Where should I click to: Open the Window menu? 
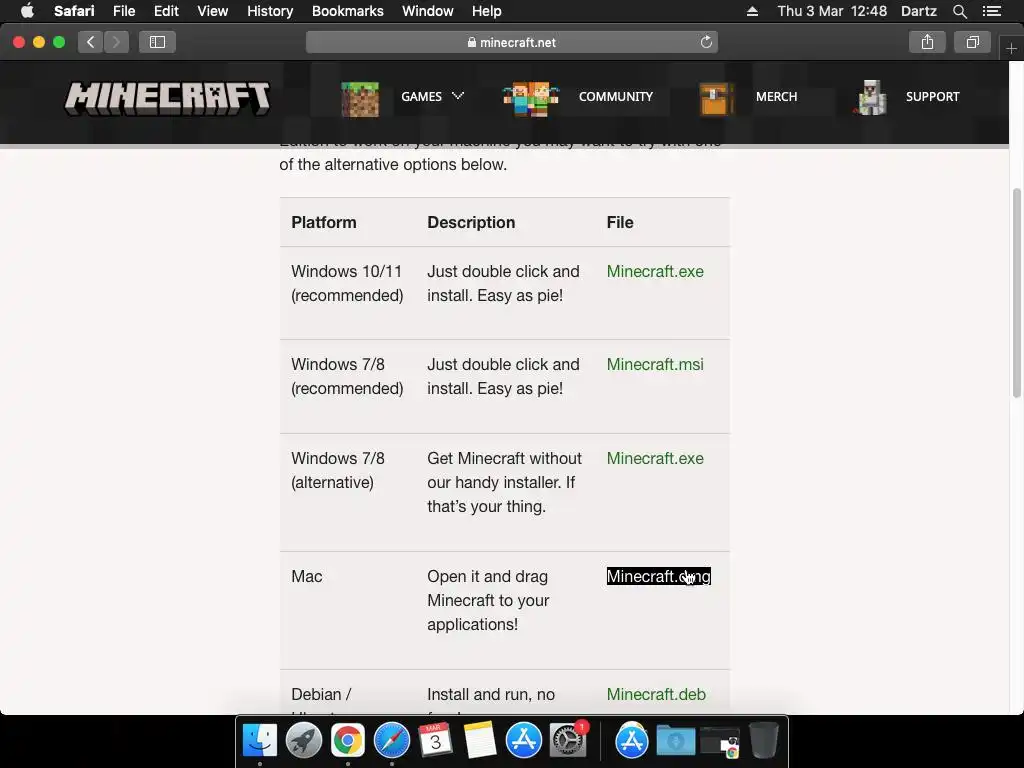tap(428, 11)
